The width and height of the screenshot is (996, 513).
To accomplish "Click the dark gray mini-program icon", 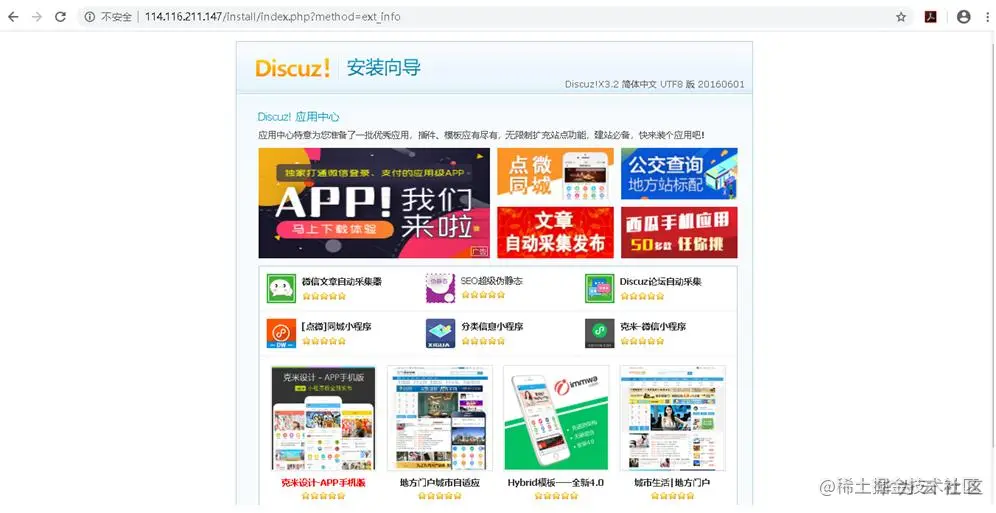I will (600, 333).
